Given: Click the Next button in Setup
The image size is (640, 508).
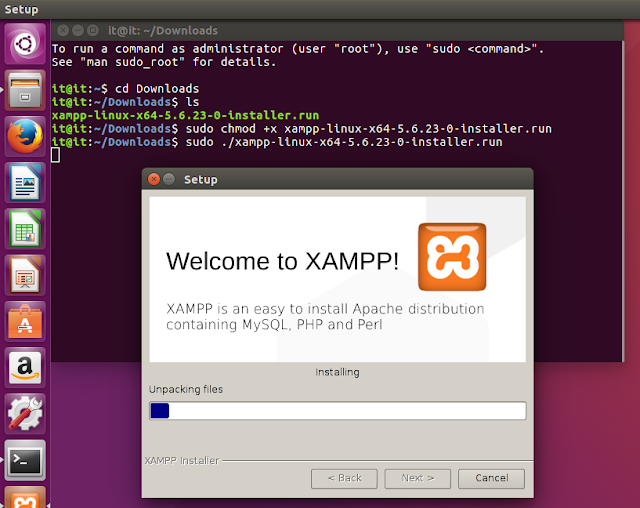Looking at the screenshot, I should (x=418, y=478).
